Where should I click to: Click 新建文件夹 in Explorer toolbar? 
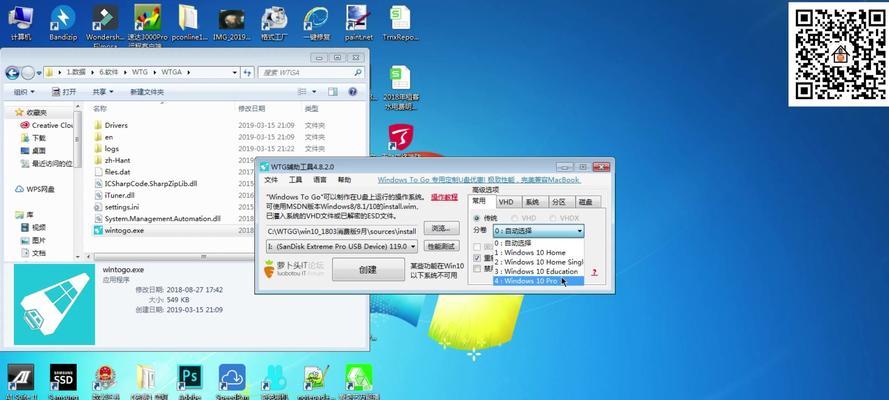(147, 92)
